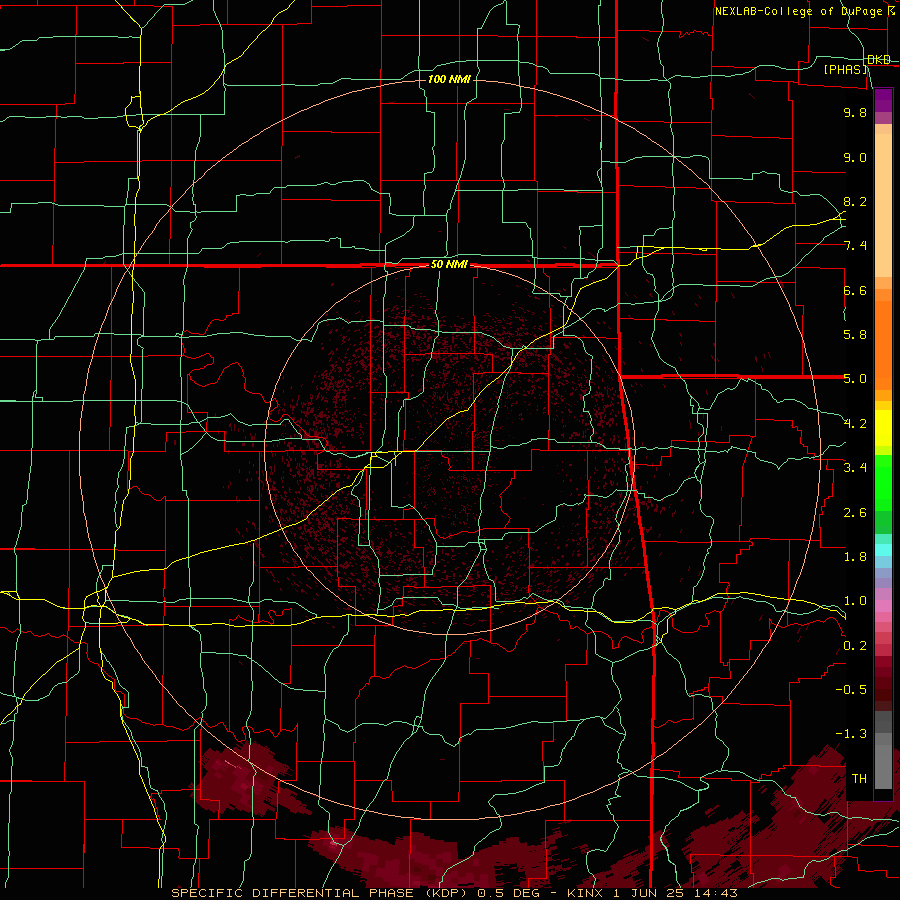Click the NEXLAB-College of DuPage title text
The height and width of the screenshot is (900, 900).
click(x=798, y=11)
